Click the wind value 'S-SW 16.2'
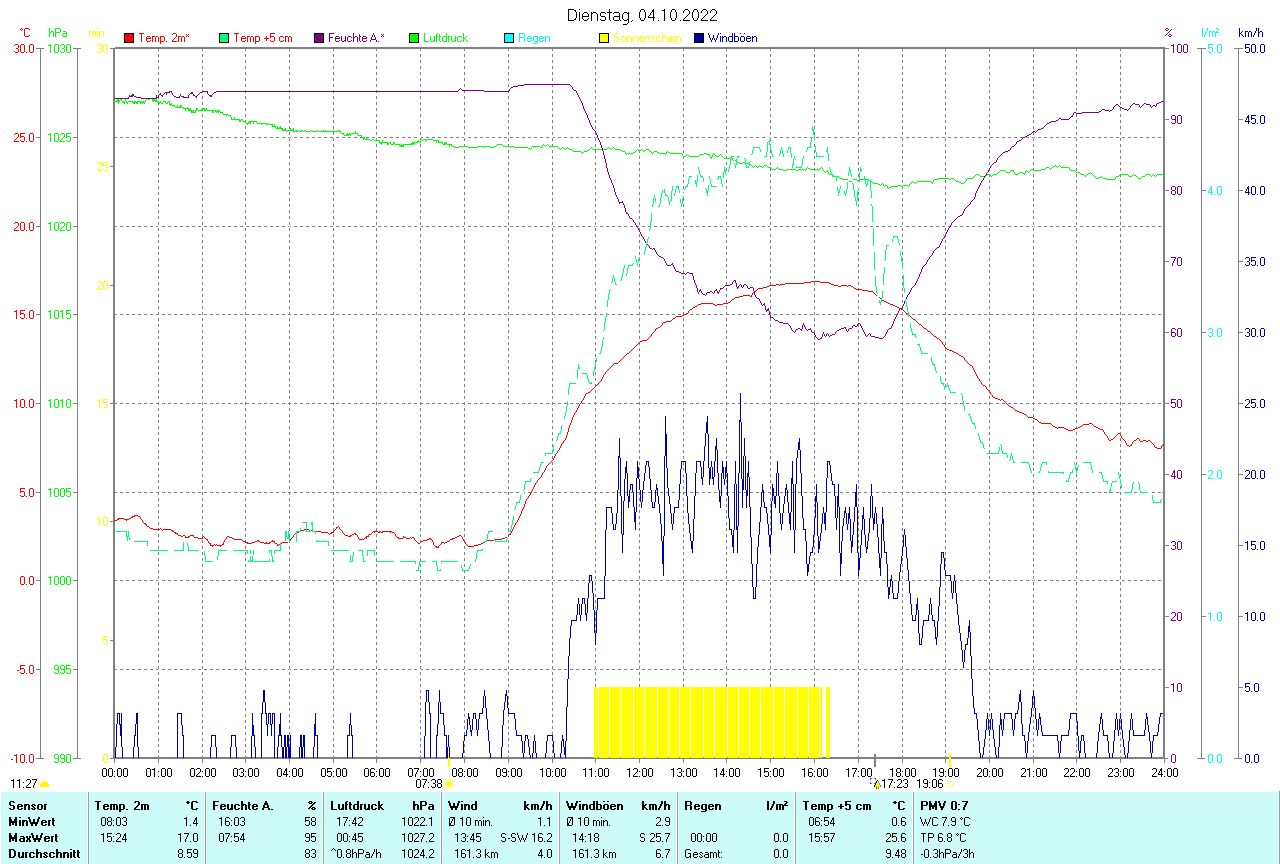Screen dimensions: 1280x864 tap(526, 837)
